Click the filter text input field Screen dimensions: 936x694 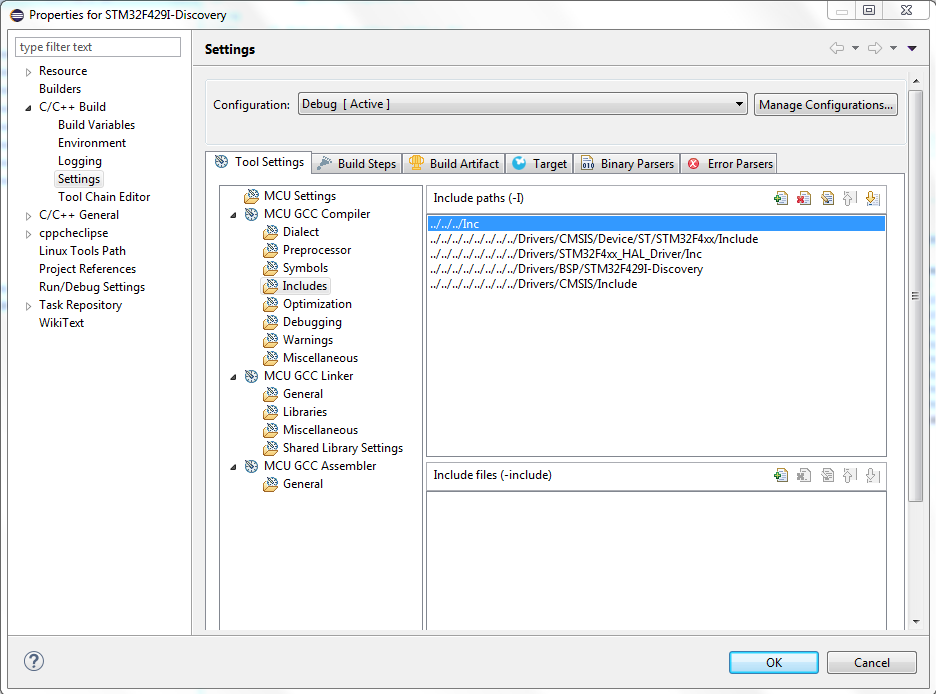(98, 47)
